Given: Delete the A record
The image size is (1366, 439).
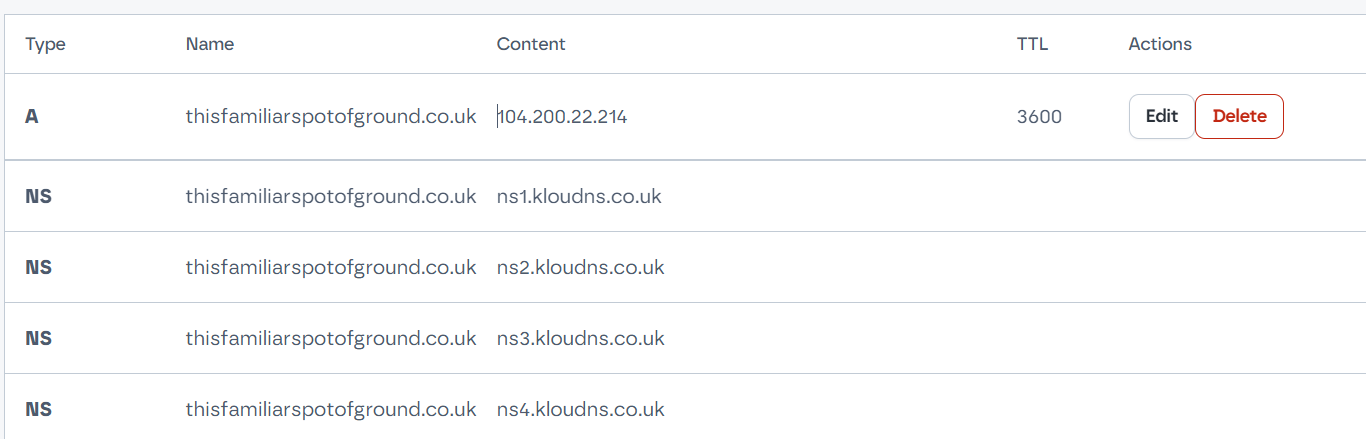Looking at the screenshot, I should point(1239,116).
